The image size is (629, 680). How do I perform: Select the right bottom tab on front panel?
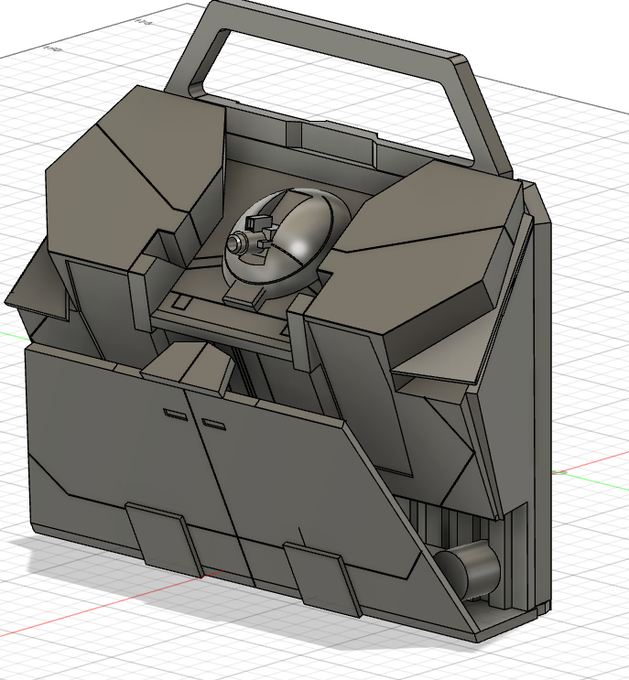[x=323, y=579]
